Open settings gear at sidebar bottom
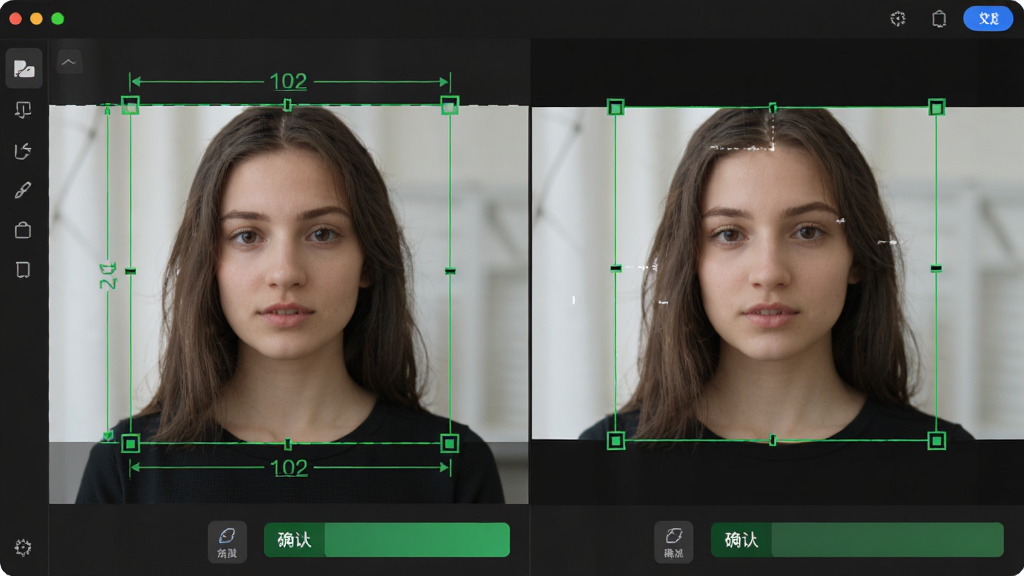The height and width of the screenshot is (576, 1024). tap(23, 547)
